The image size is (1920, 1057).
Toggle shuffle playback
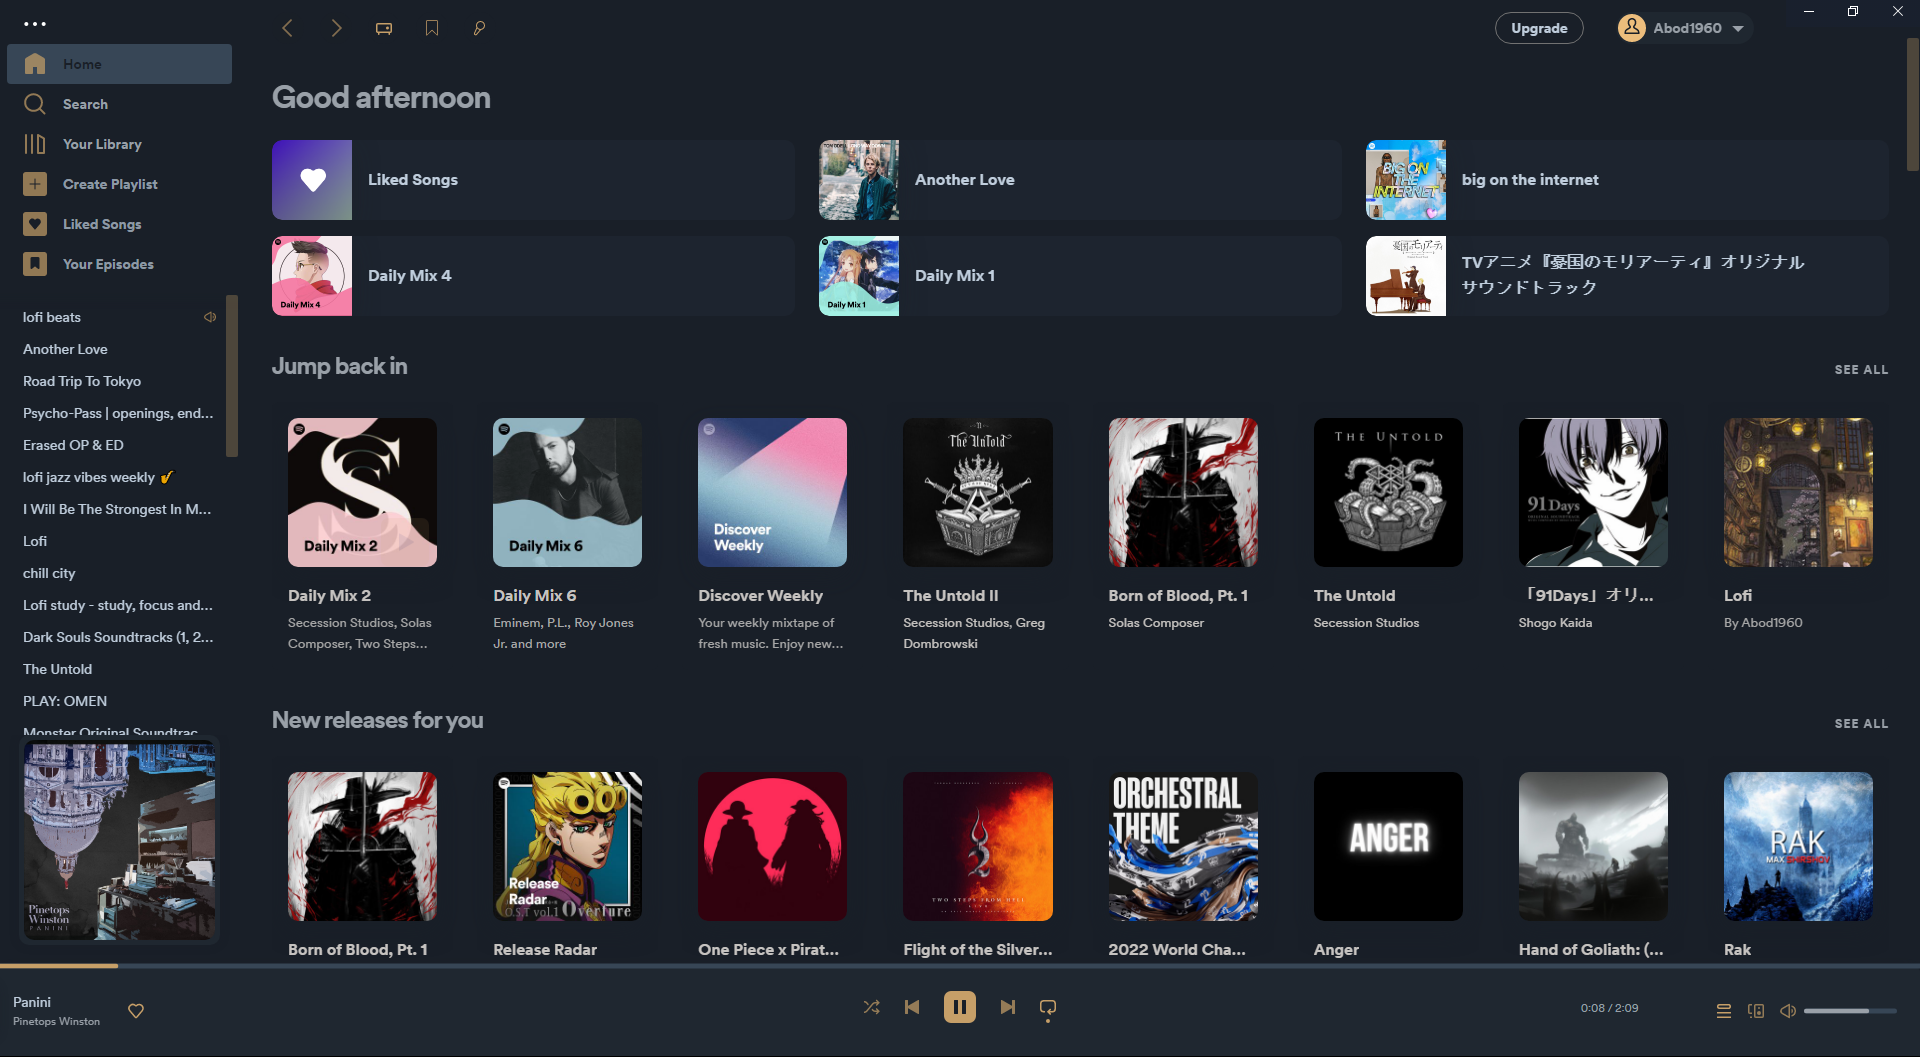coord(872,1007)
